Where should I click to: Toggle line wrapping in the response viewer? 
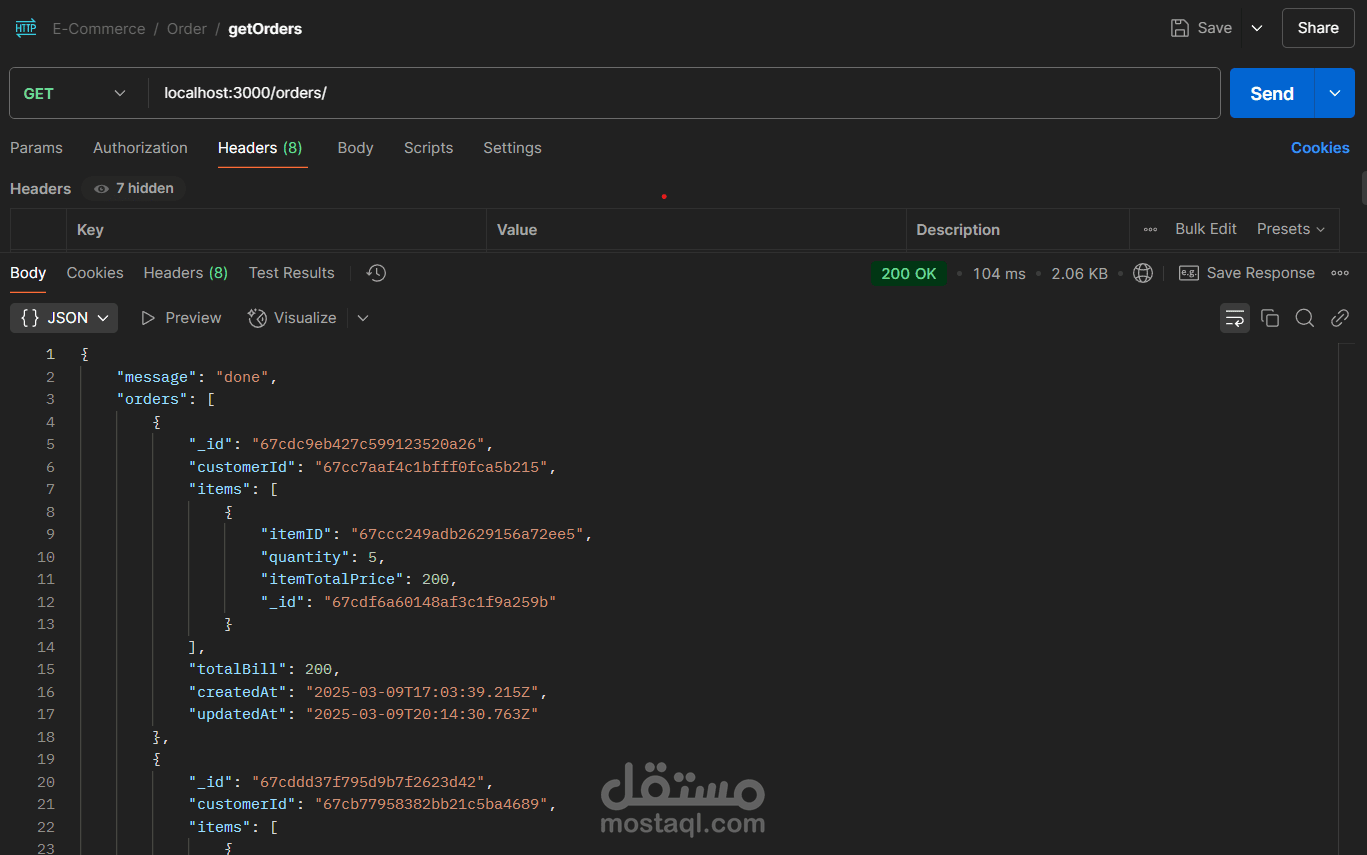pos(1235,317)
